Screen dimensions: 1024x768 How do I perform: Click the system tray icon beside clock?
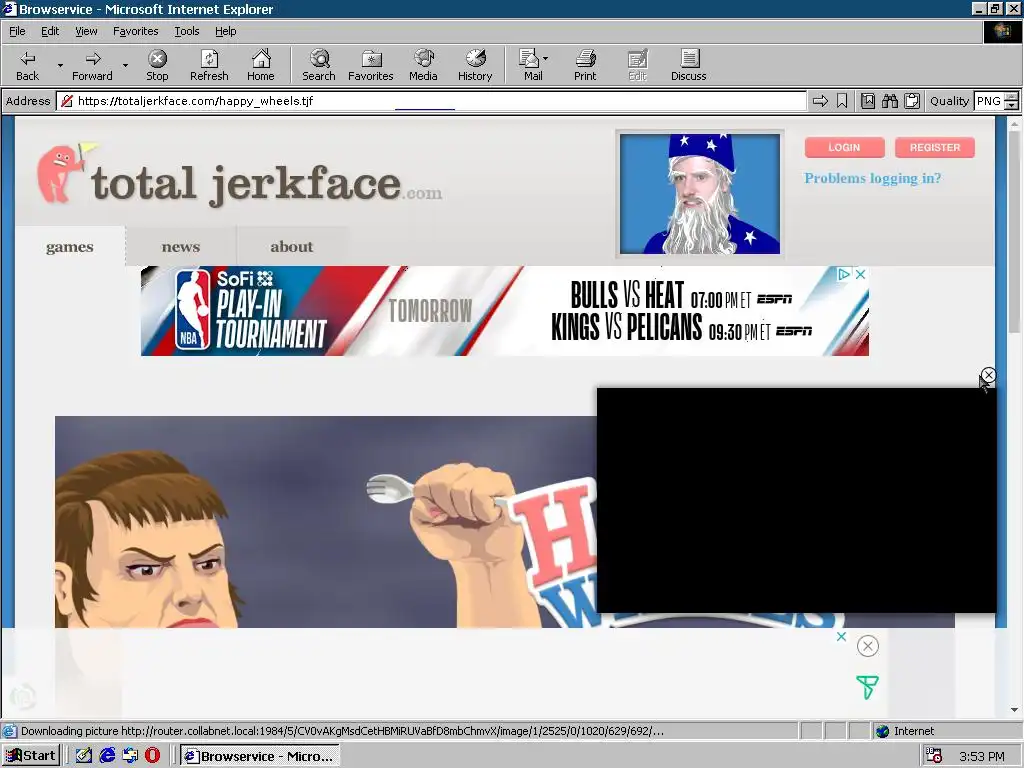[935, 756]
